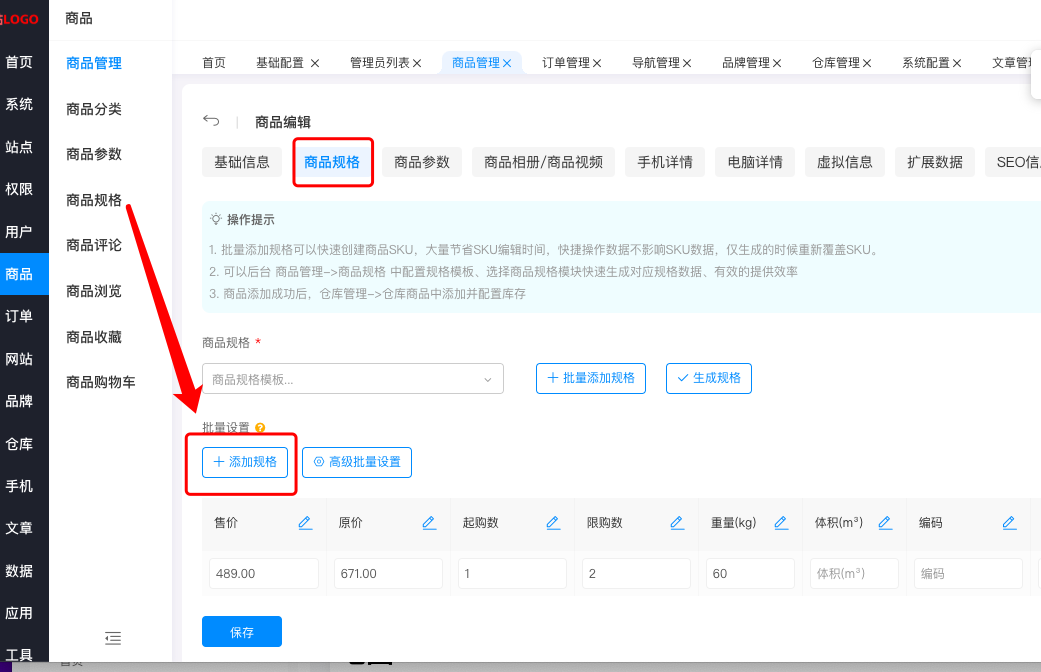The image size is (1041, 672).
Task: Go to 商品评论 in the sidebar submenu
Action: pyautogui.click(x=94, y=245)
